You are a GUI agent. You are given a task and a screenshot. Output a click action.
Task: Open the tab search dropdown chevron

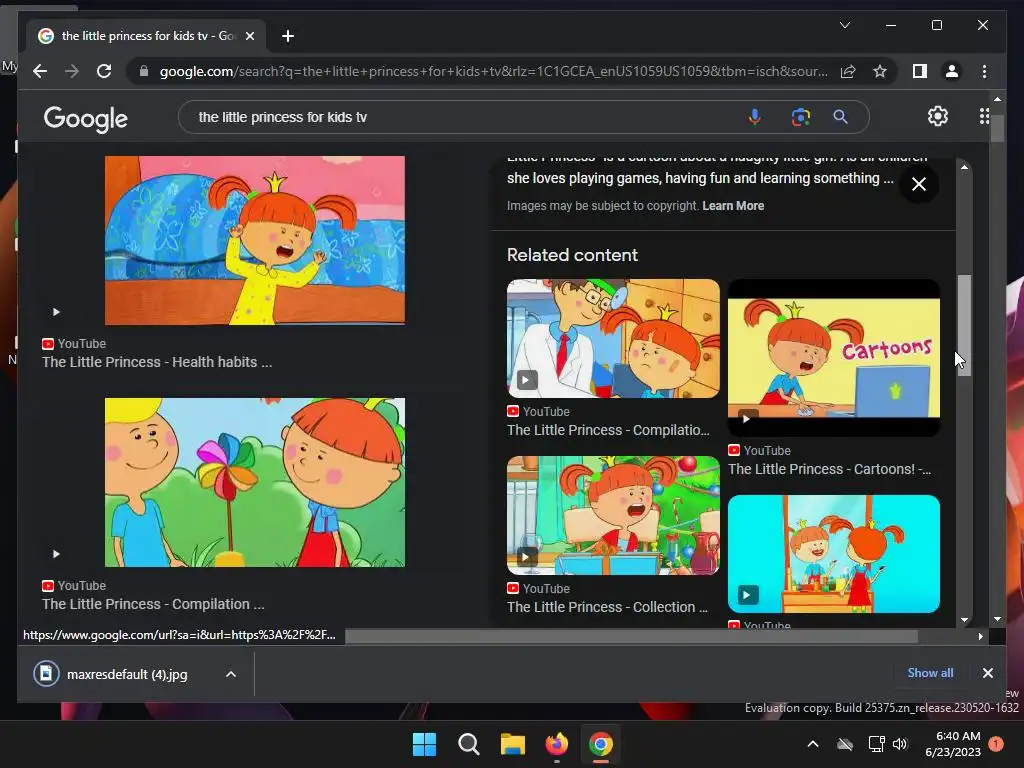click(x=844, y=25)
